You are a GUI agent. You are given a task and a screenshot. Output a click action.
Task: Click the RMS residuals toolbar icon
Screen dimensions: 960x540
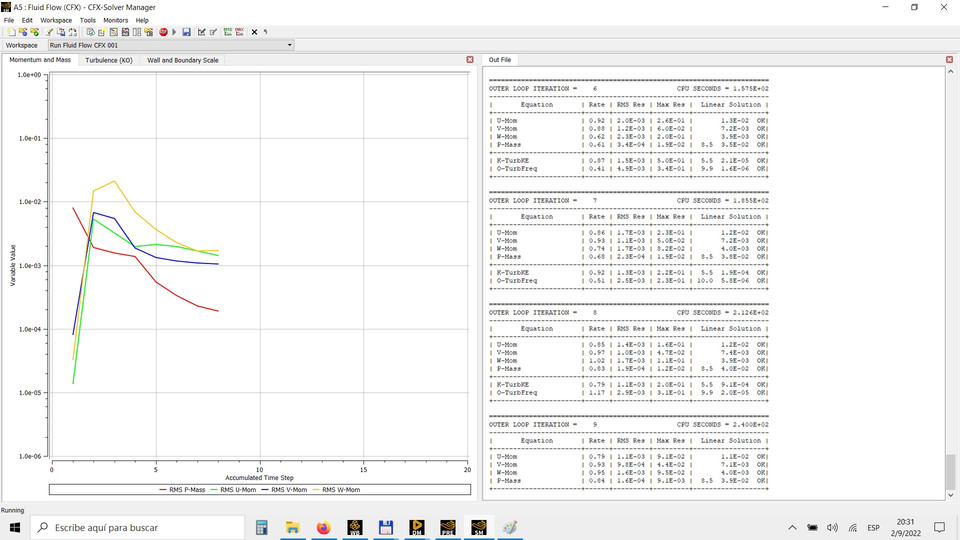pyautogui.click(x=228, y=32)
